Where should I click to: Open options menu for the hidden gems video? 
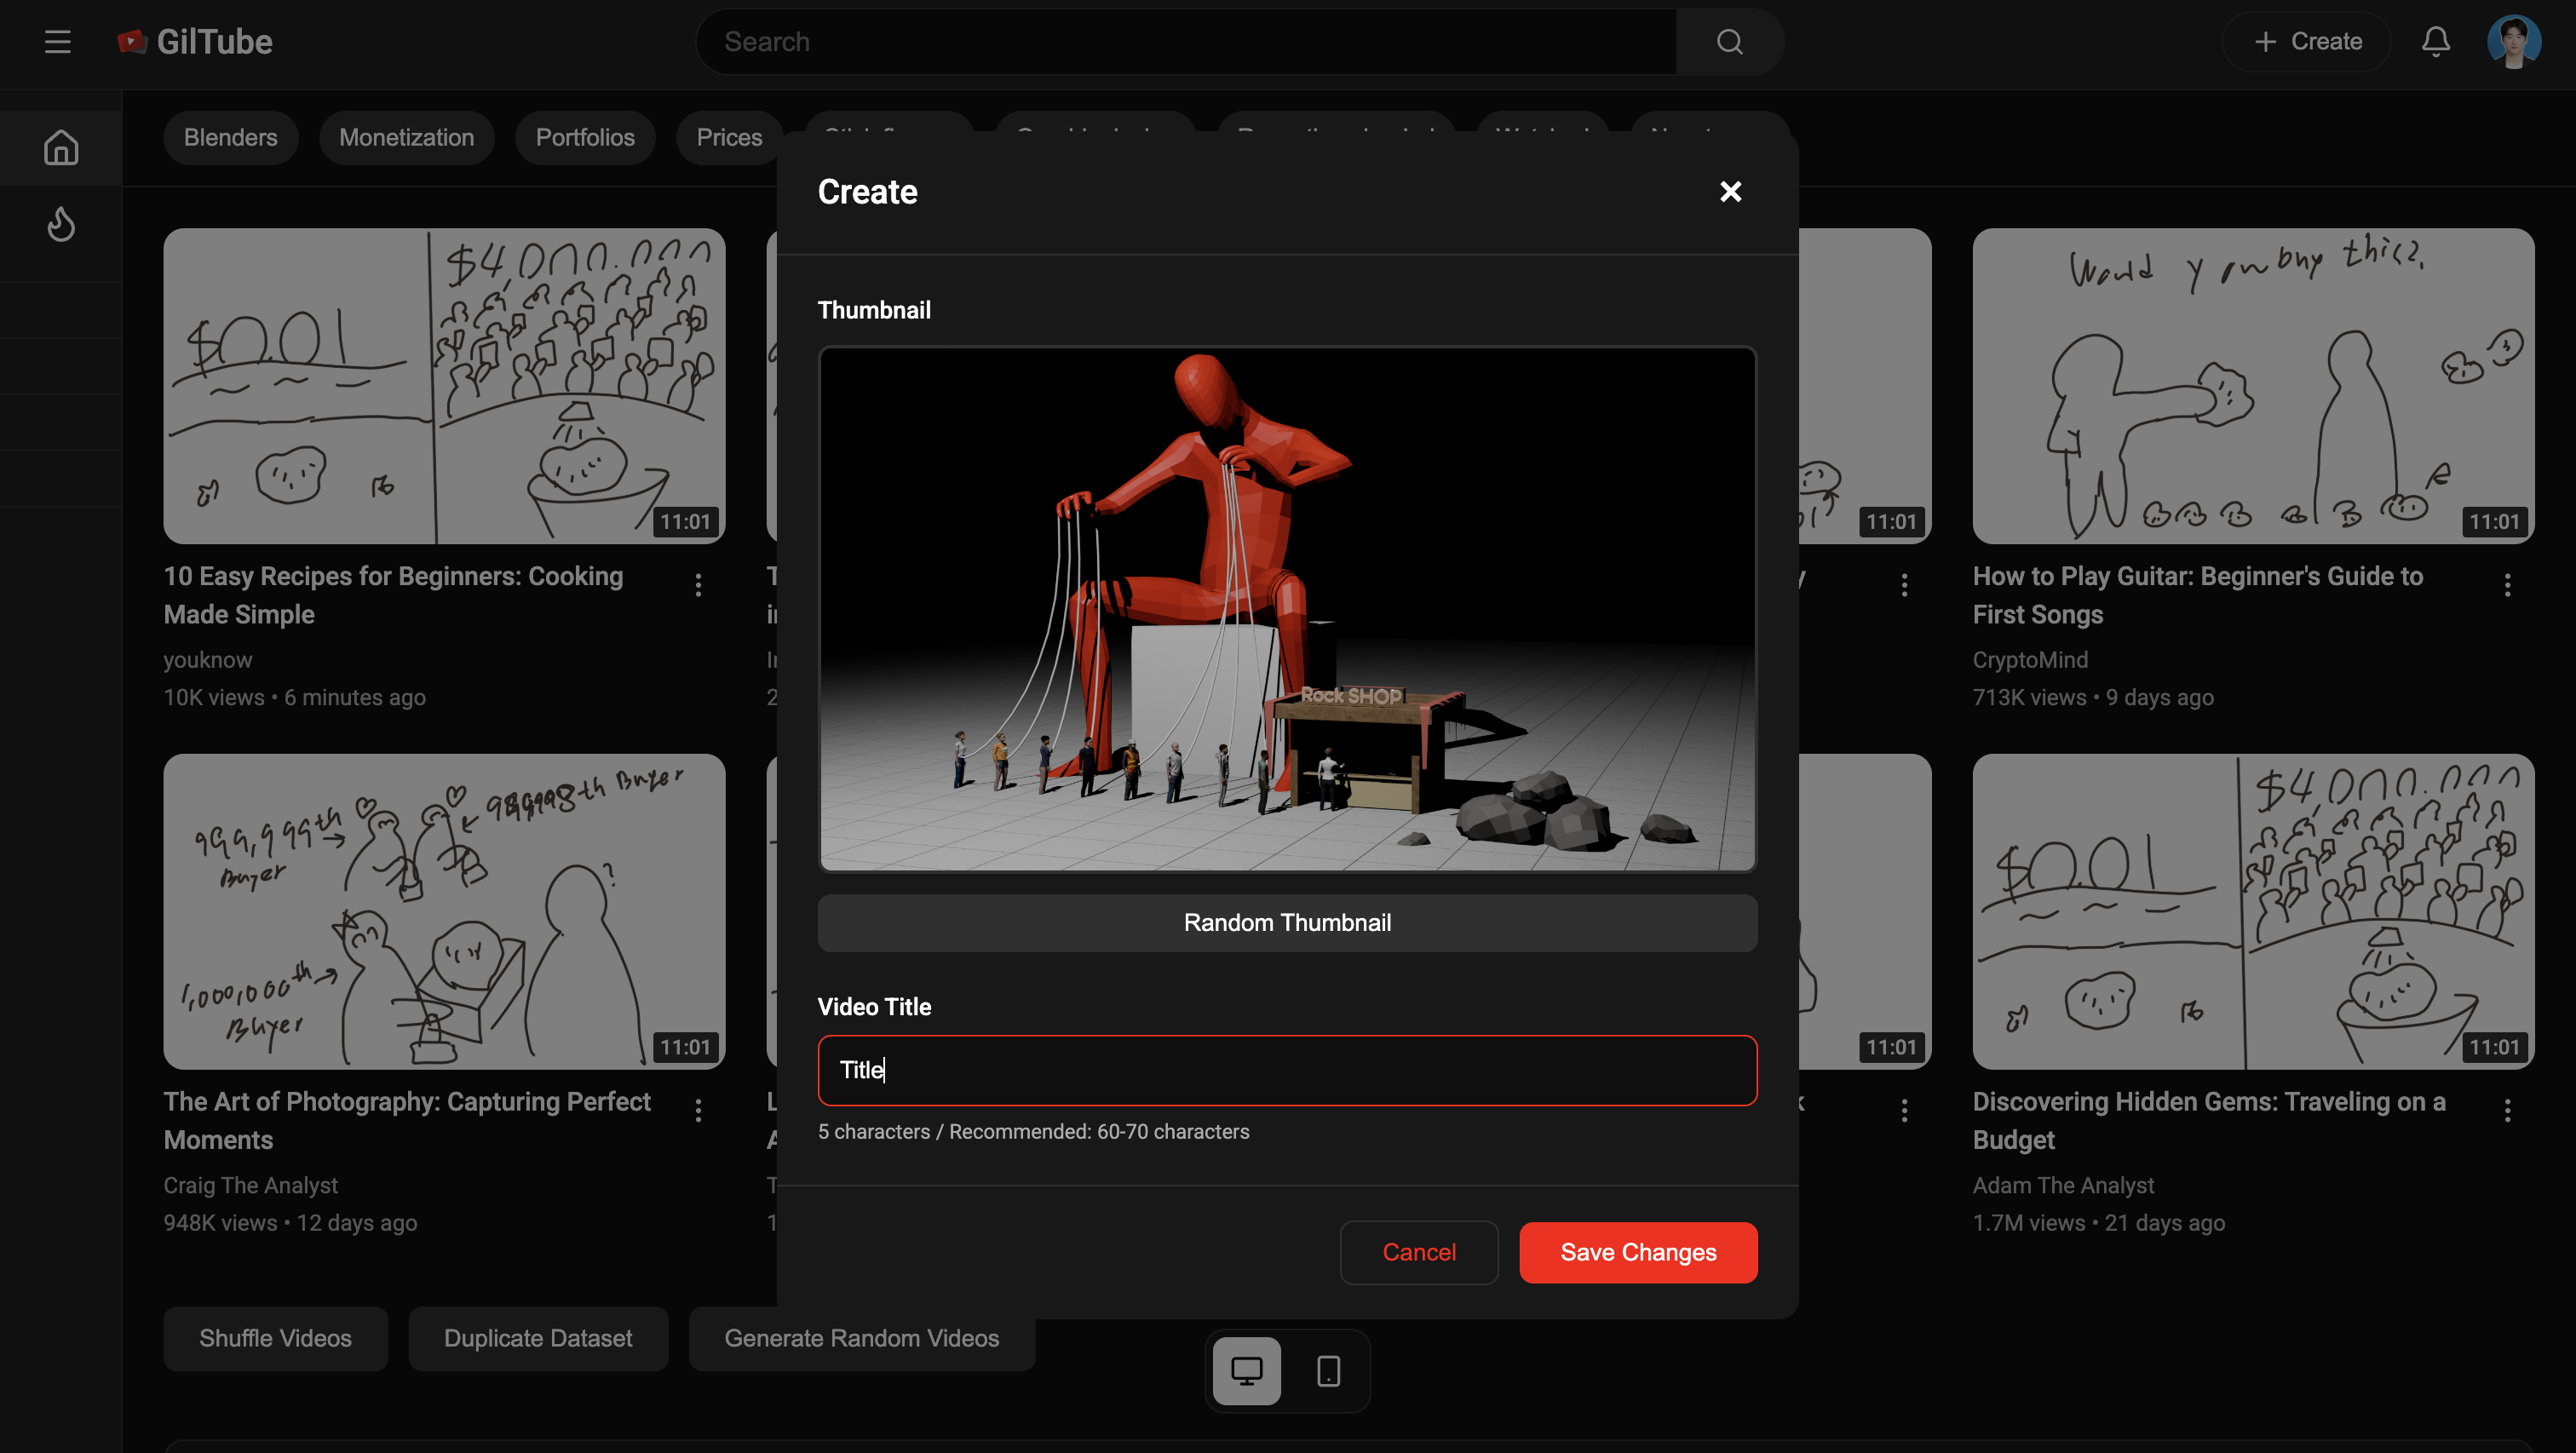2508,1111
